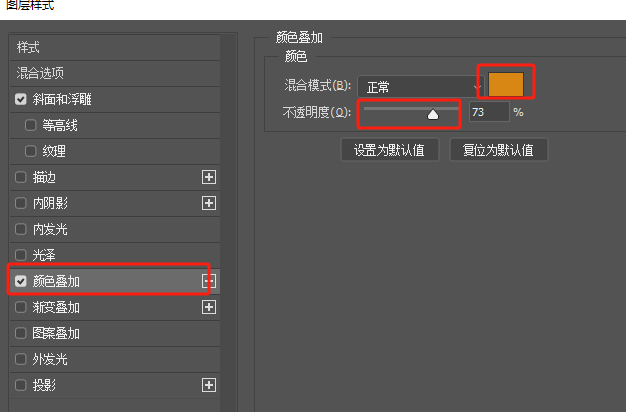Enable the 内发光 checkbox
Image resolution: width=626 pixels, height=412 pixels.
(x=21, y=229)
